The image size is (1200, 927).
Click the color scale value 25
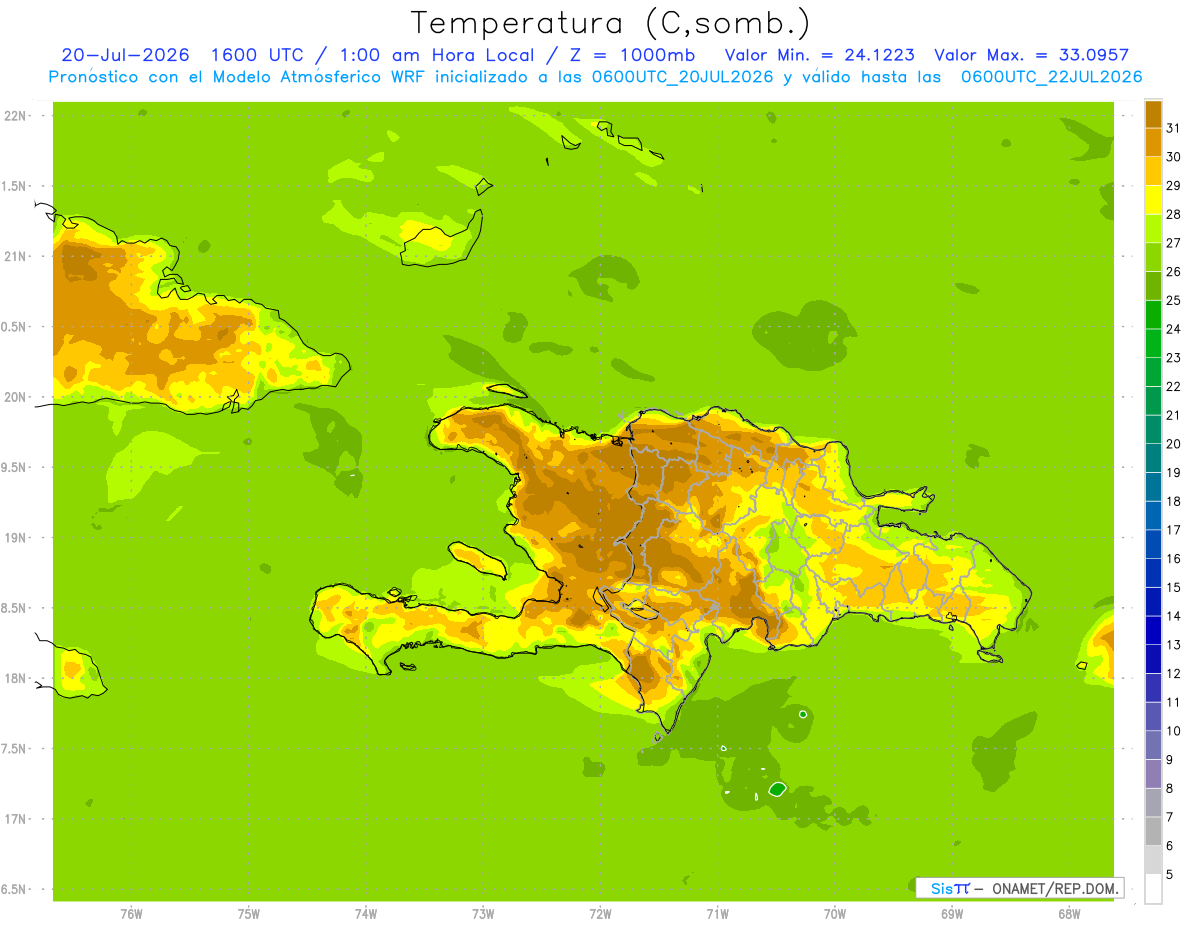[1174, 300]
